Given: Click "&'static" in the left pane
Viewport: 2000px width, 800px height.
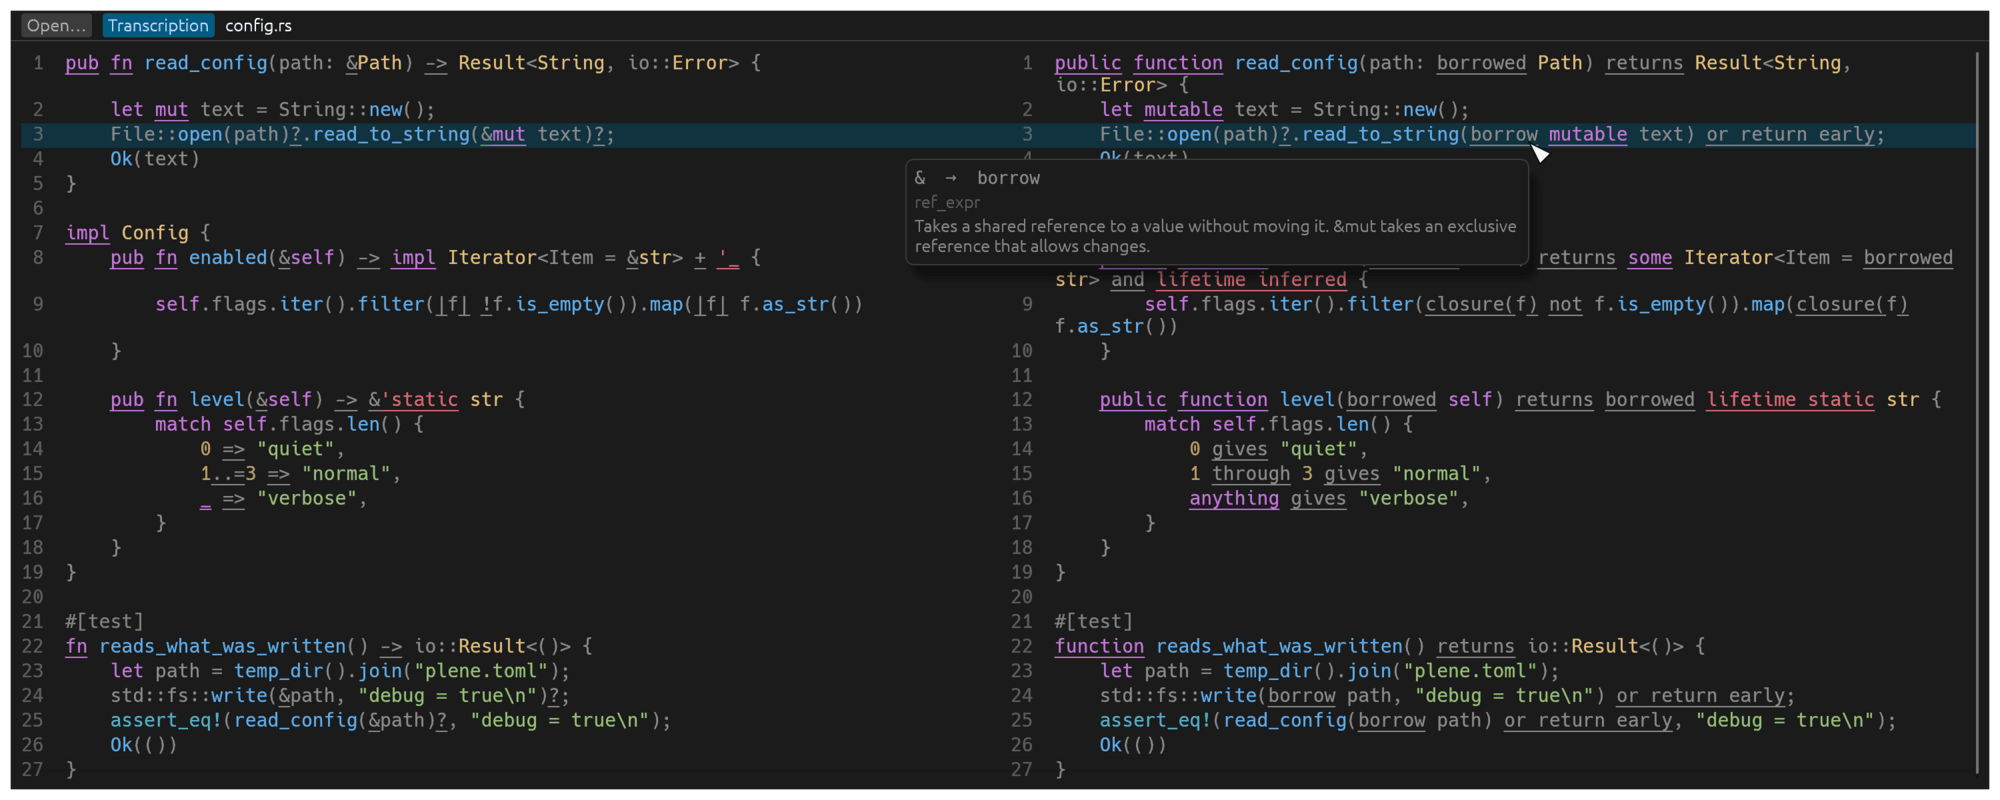Looking at the screenshot, I should 413,400.
